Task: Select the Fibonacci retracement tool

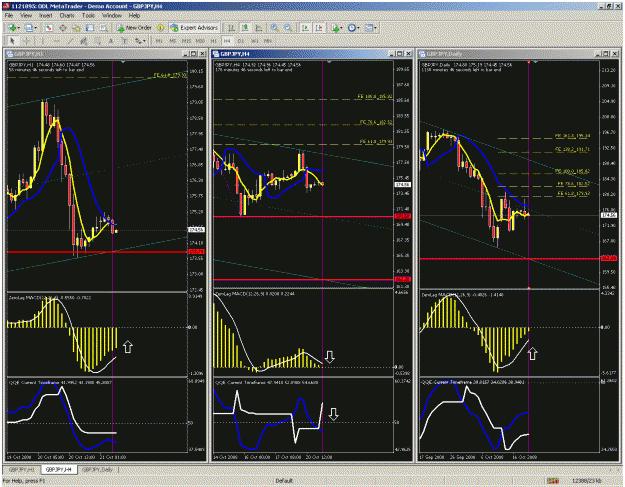Action: pyautogui.click(x=97, y=41)
